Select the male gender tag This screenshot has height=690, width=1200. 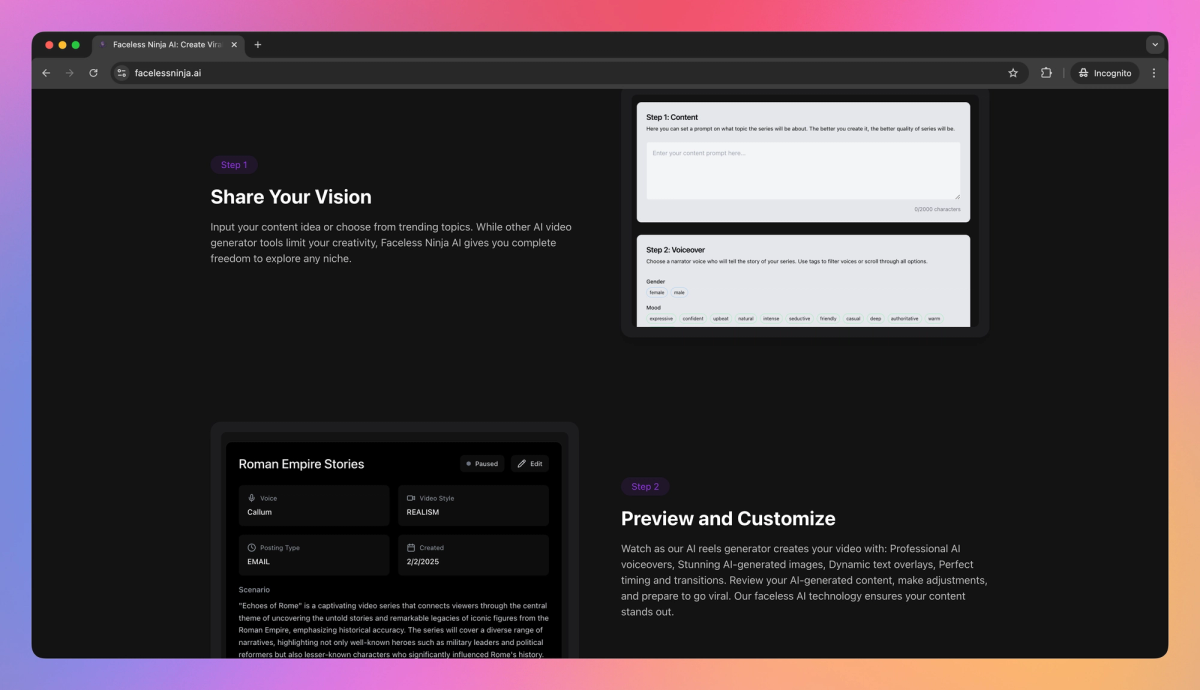tap(679, 293)
